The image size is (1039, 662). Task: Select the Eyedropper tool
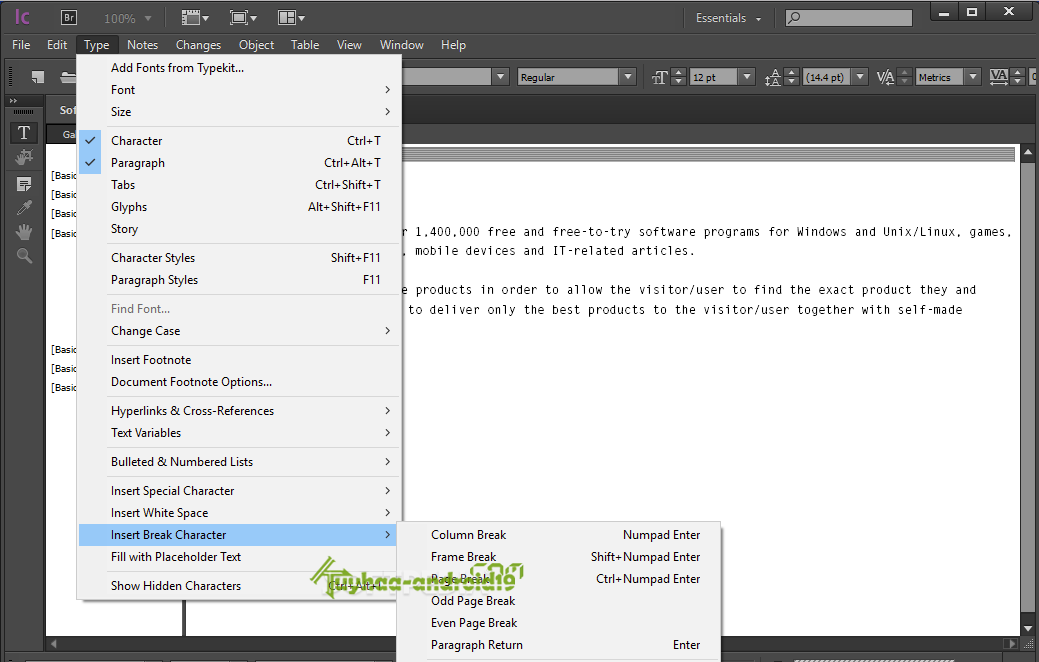pyautogui.click(x=24, y=208)
